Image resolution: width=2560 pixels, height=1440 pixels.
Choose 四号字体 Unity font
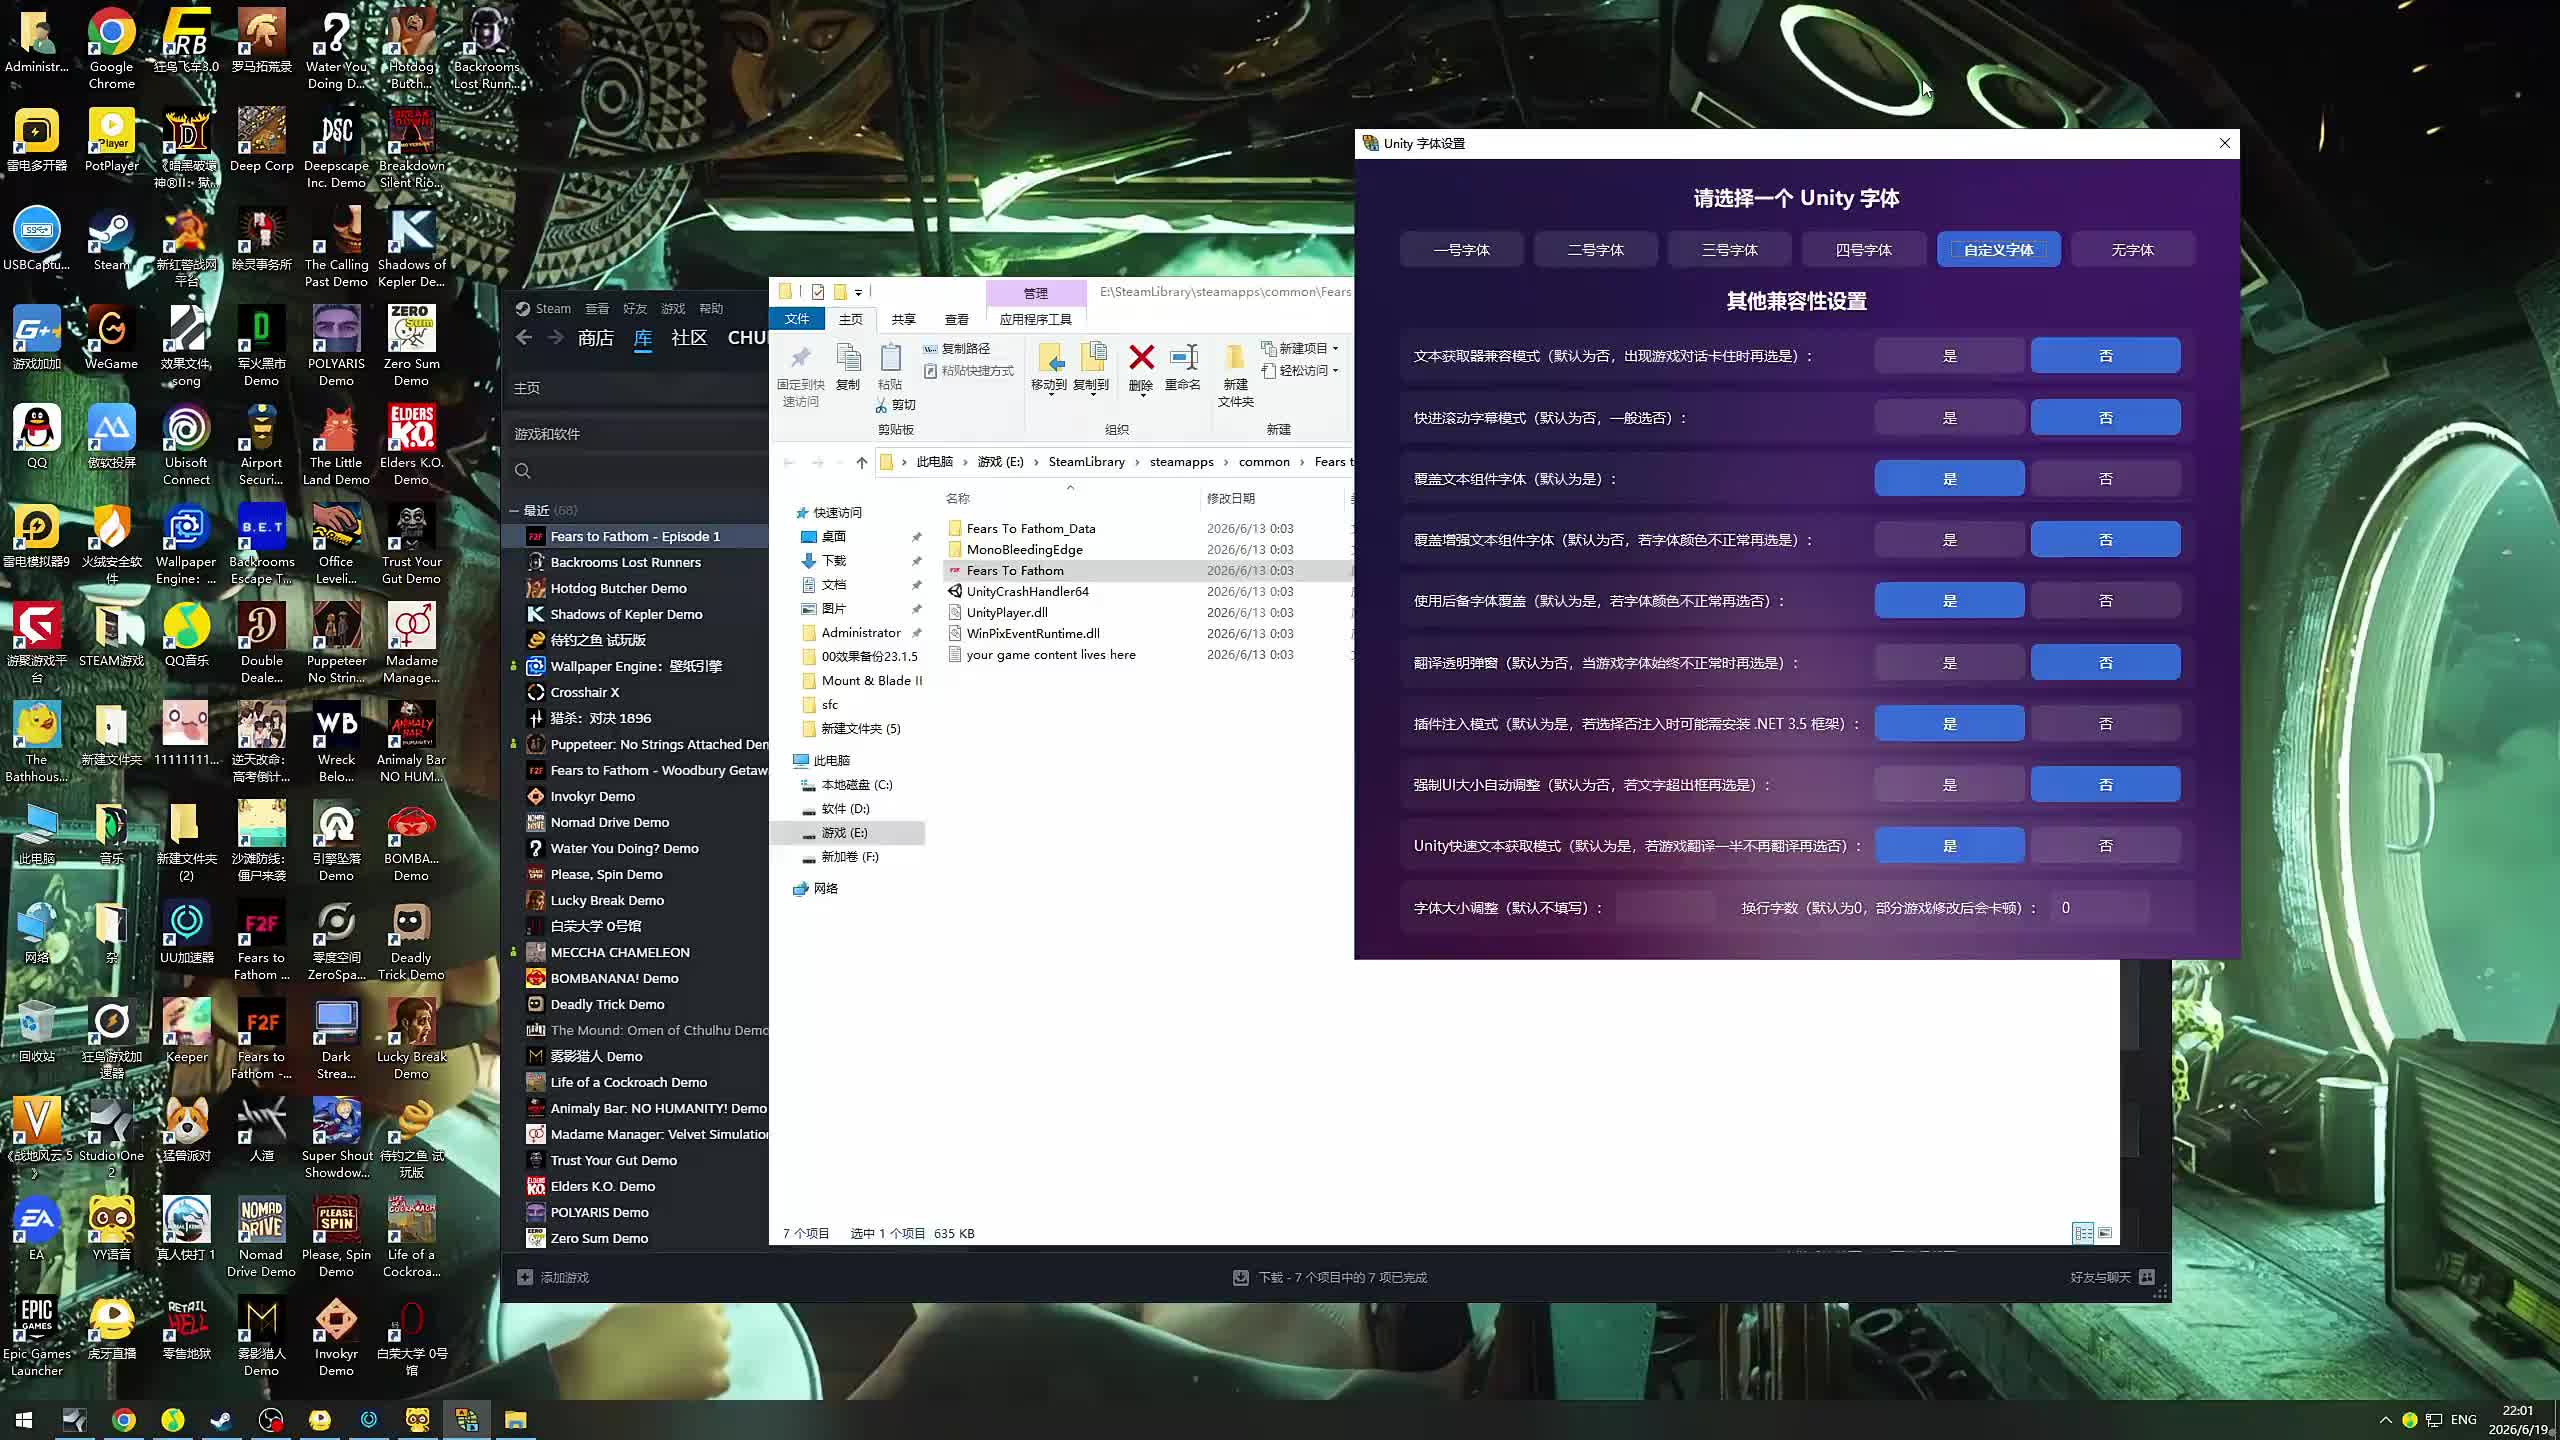click(1863, 250)
